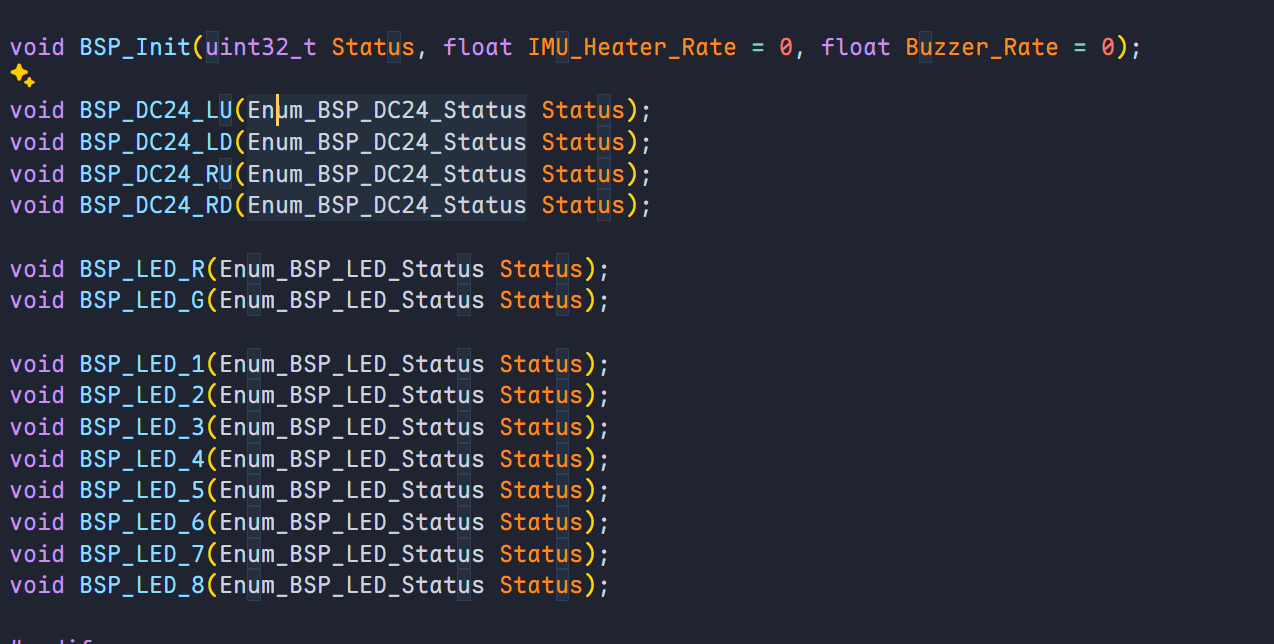Click the BSP_LED_4 function name
This screenshot has height=644, width=1274.
click(142, 460)
